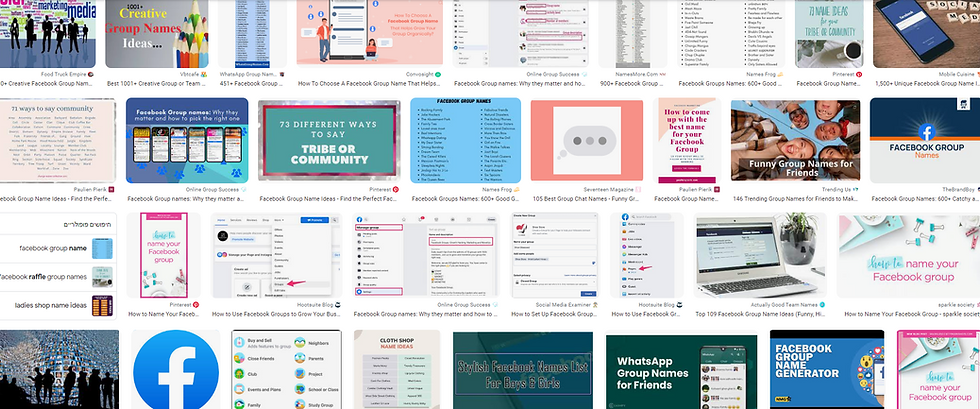Open the 'Buy and Sell' group types image
This screenshot has height=409, width=980.
286,370
